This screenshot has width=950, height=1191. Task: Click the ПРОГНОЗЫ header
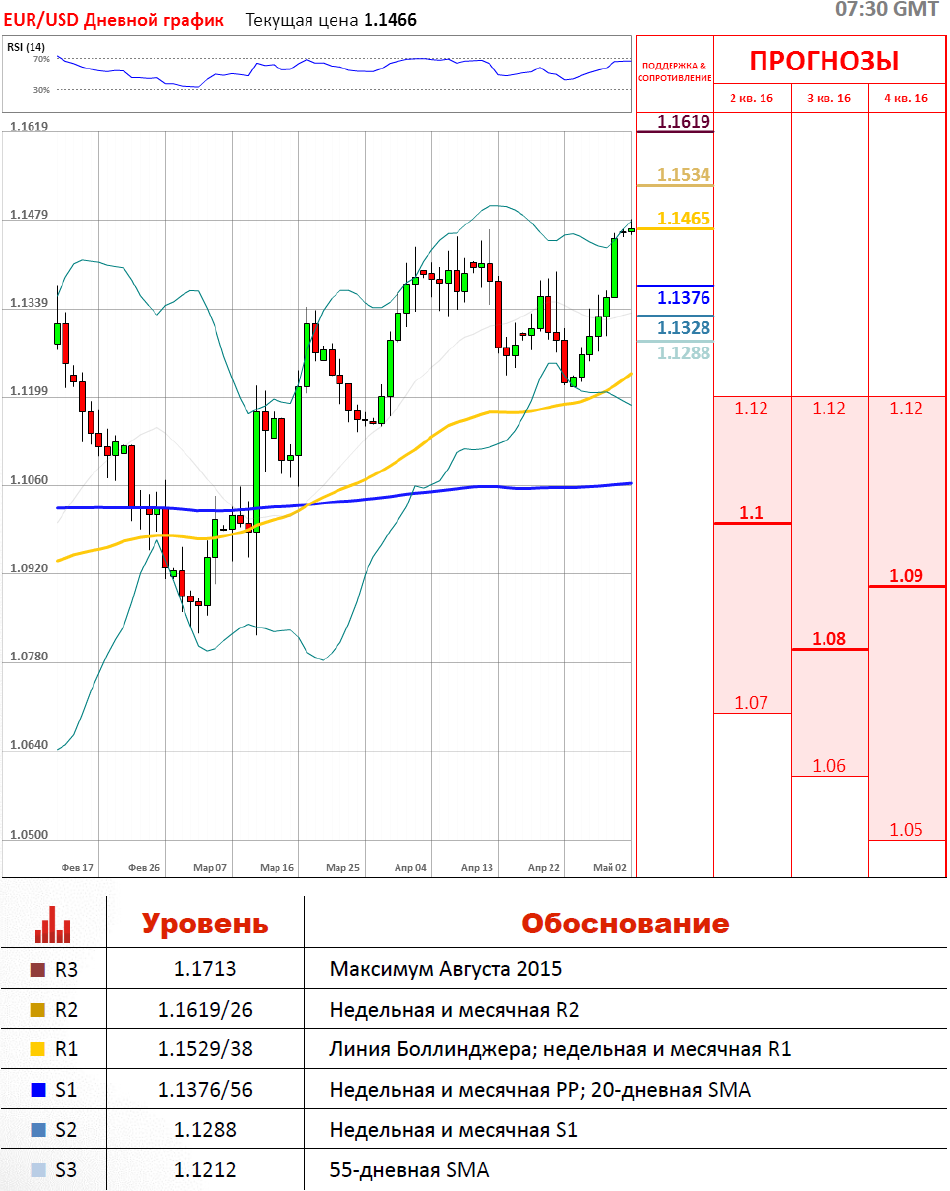825,61
